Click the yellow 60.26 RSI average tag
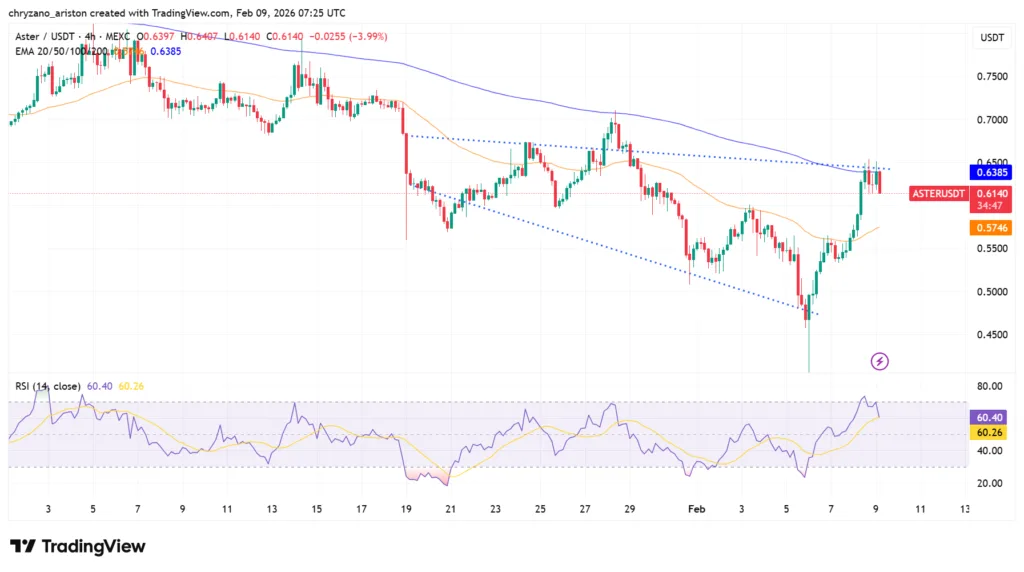Image resolution: width=1024 pixels, height=572 pixels. click(x=990, y=432)
